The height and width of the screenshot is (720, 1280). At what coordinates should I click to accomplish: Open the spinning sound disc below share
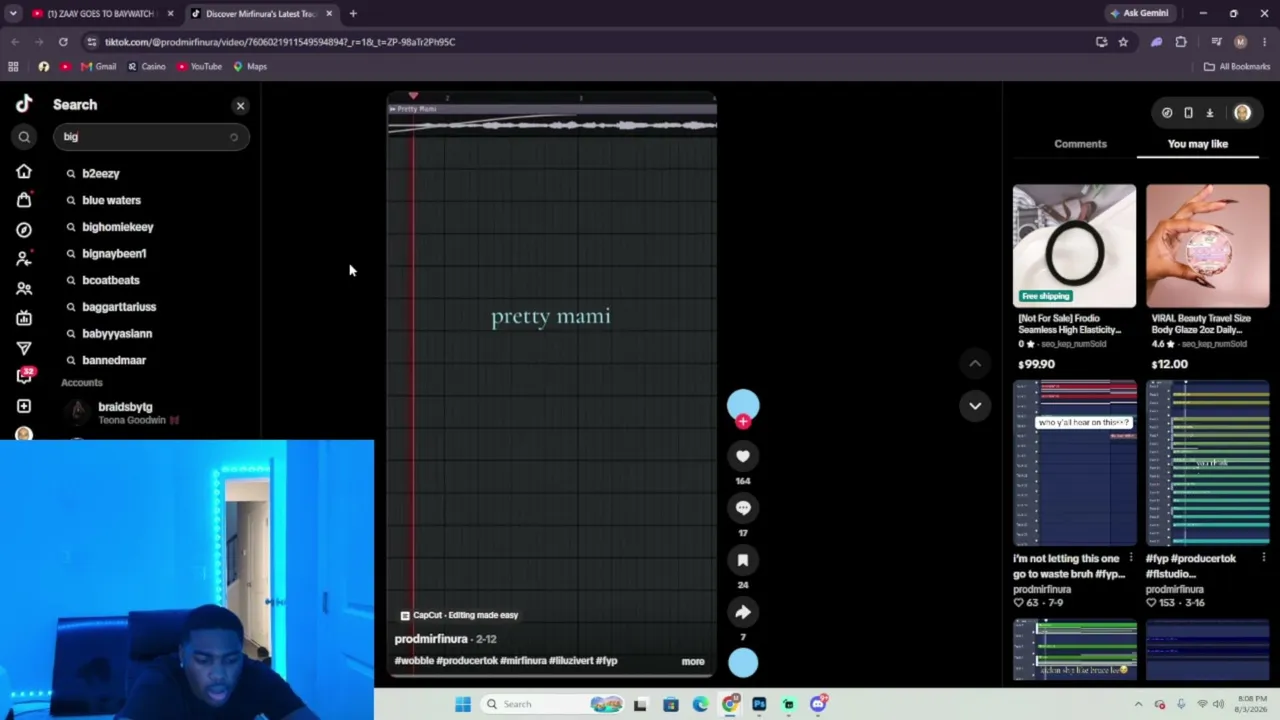(743, 663)
